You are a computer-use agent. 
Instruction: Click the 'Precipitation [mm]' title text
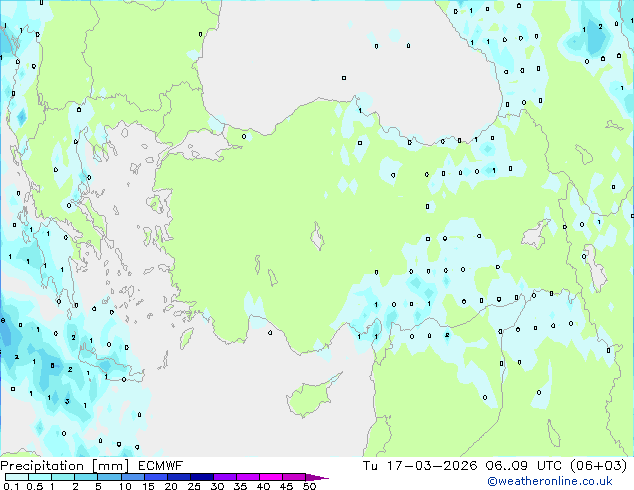pos(65,466)
